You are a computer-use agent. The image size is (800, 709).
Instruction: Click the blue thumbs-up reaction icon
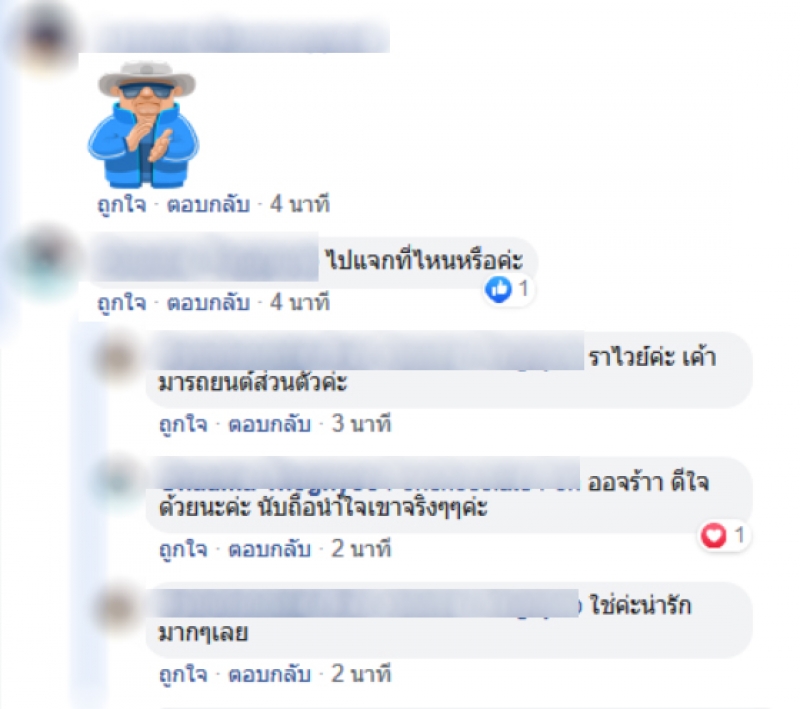[x=498, y=289]
